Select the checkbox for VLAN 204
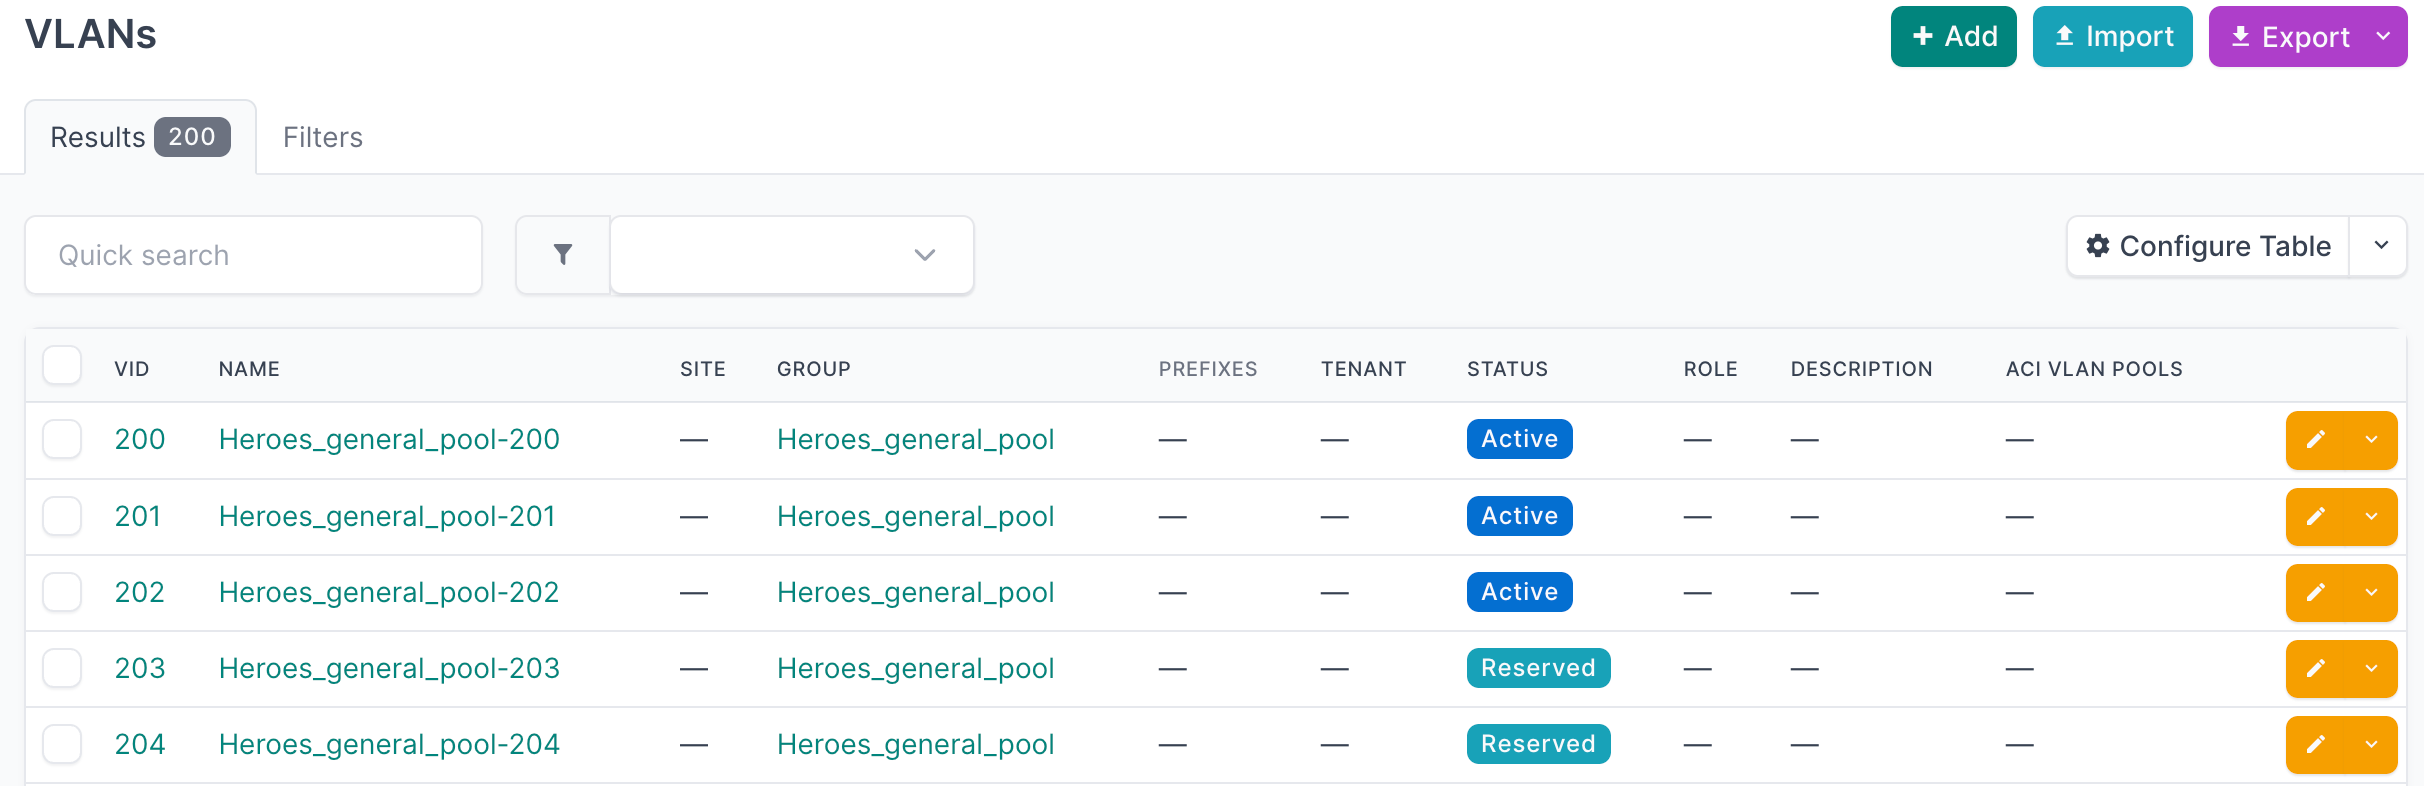This screenshot has width=2424, height=786. (62, 744)
